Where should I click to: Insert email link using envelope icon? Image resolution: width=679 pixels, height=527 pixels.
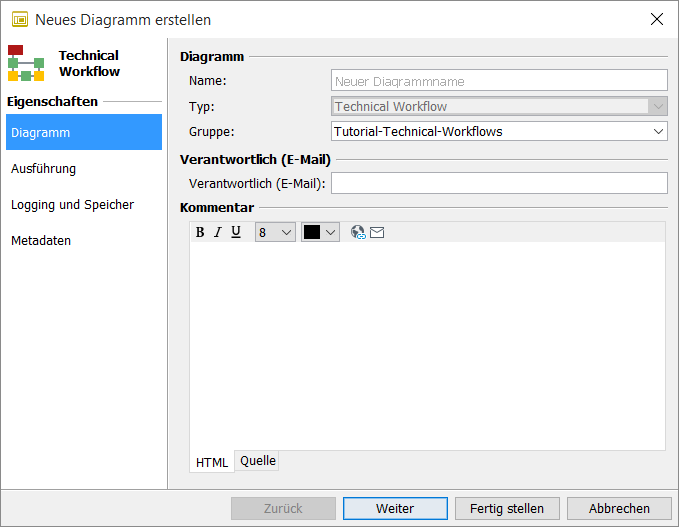tap(377, 232)
